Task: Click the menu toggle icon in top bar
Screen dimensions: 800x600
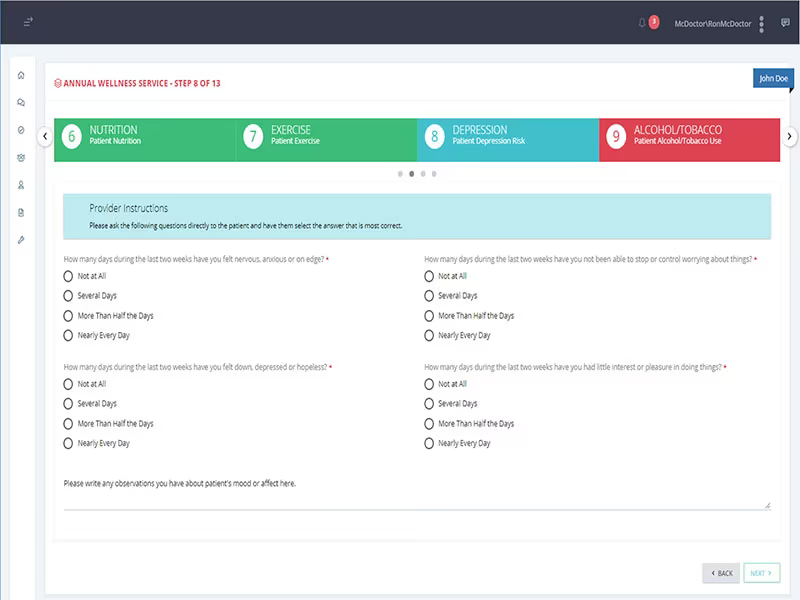Action: 29,21
